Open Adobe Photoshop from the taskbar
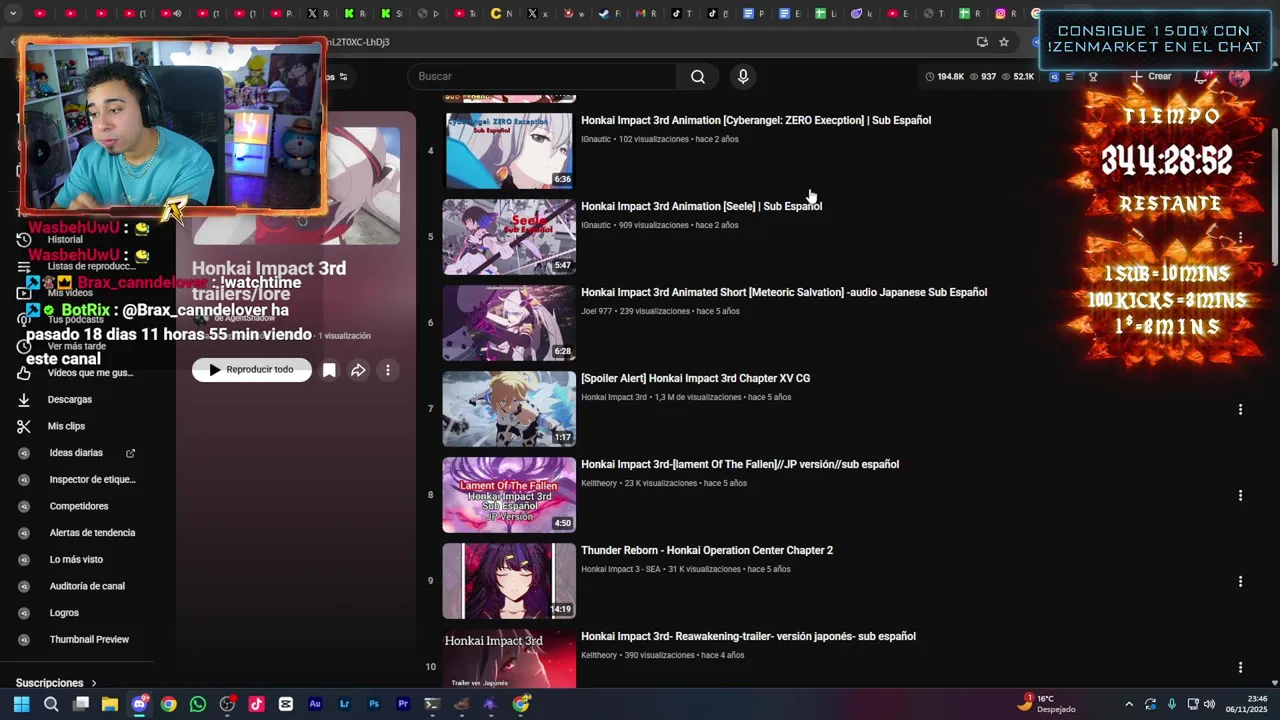1280x720 pixels. pyautogui.click(x=374, y=704)
